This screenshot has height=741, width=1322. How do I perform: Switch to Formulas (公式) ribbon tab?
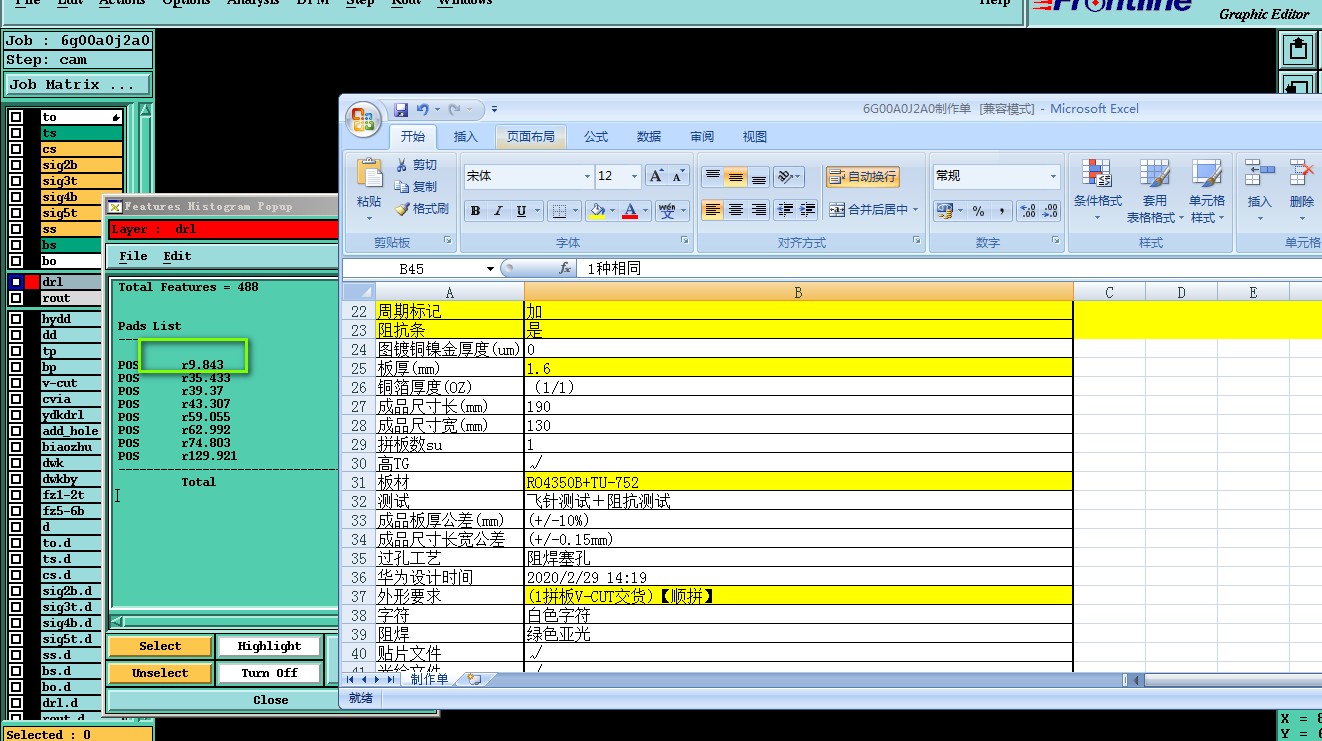[x=596, y=136]
